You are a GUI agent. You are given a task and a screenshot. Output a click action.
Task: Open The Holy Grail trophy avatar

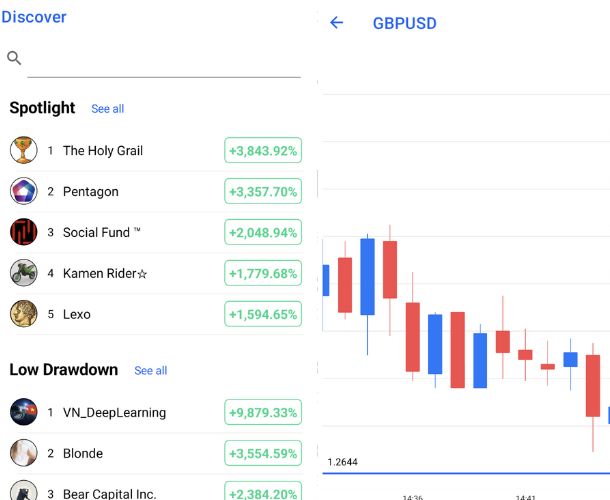pyautogui.click(x=23, y=150)
